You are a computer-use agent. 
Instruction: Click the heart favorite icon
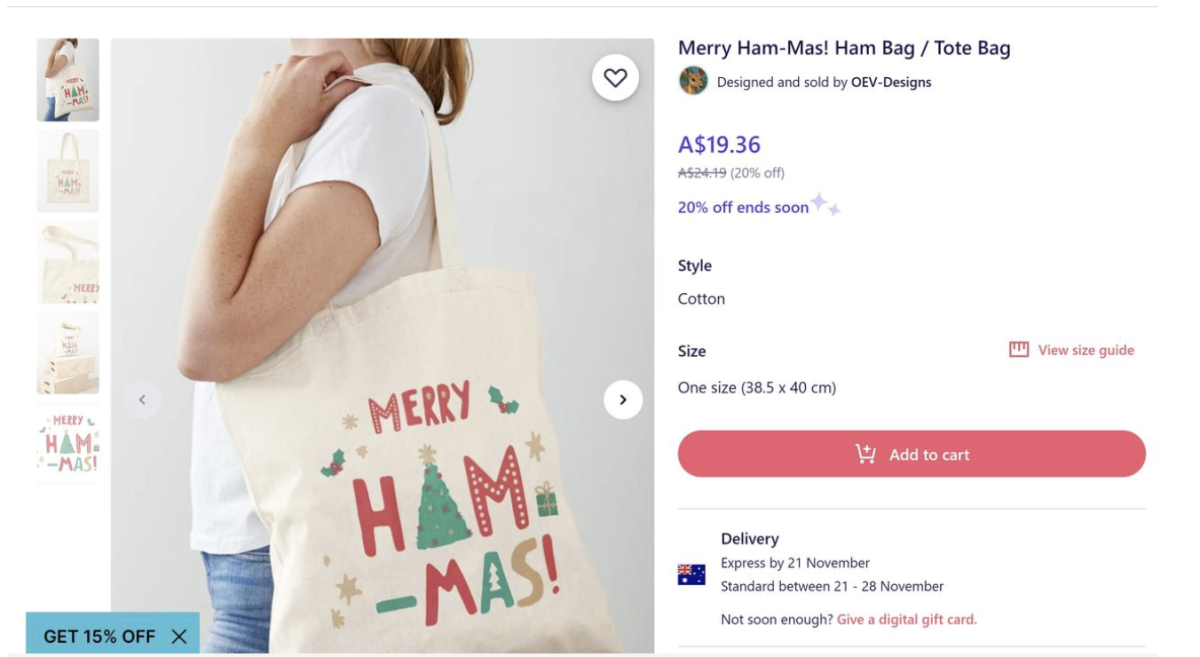[x=615, y=78]
